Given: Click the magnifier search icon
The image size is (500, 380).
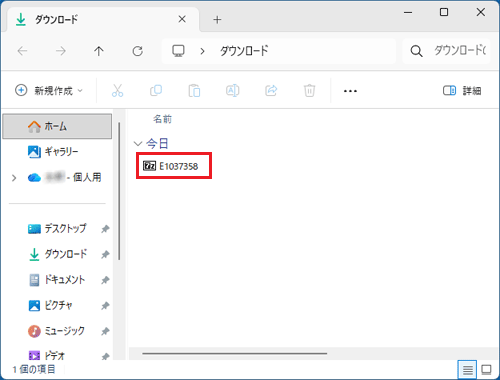Looking at the screenshot, I should click(416, 51).
